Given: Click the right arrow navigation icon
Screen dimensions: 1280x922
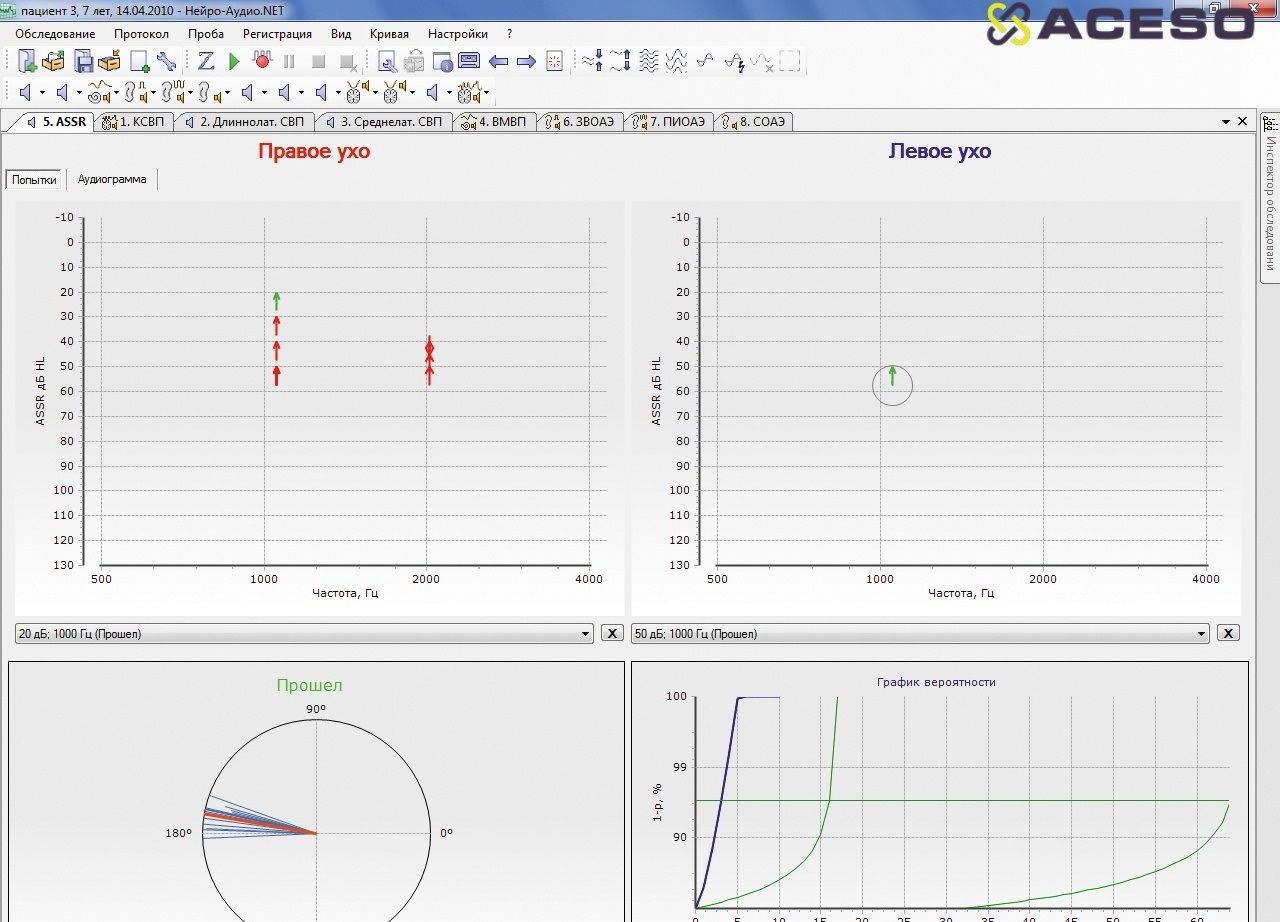Looking at the screenshot, I should pyautogui.click(x=526, y=62).
